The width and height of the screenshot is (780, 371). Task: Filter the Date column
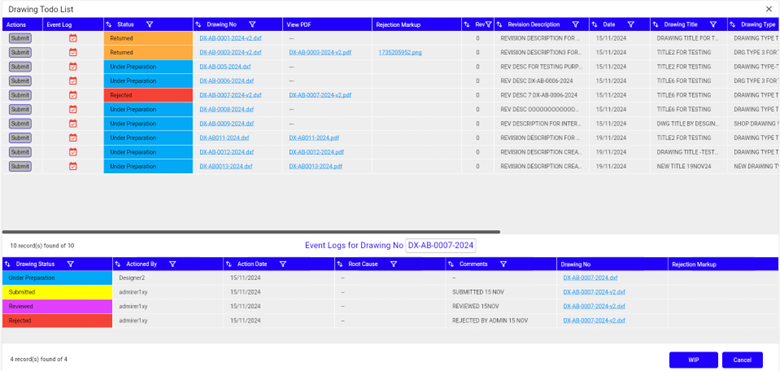(x=631, y=24)
